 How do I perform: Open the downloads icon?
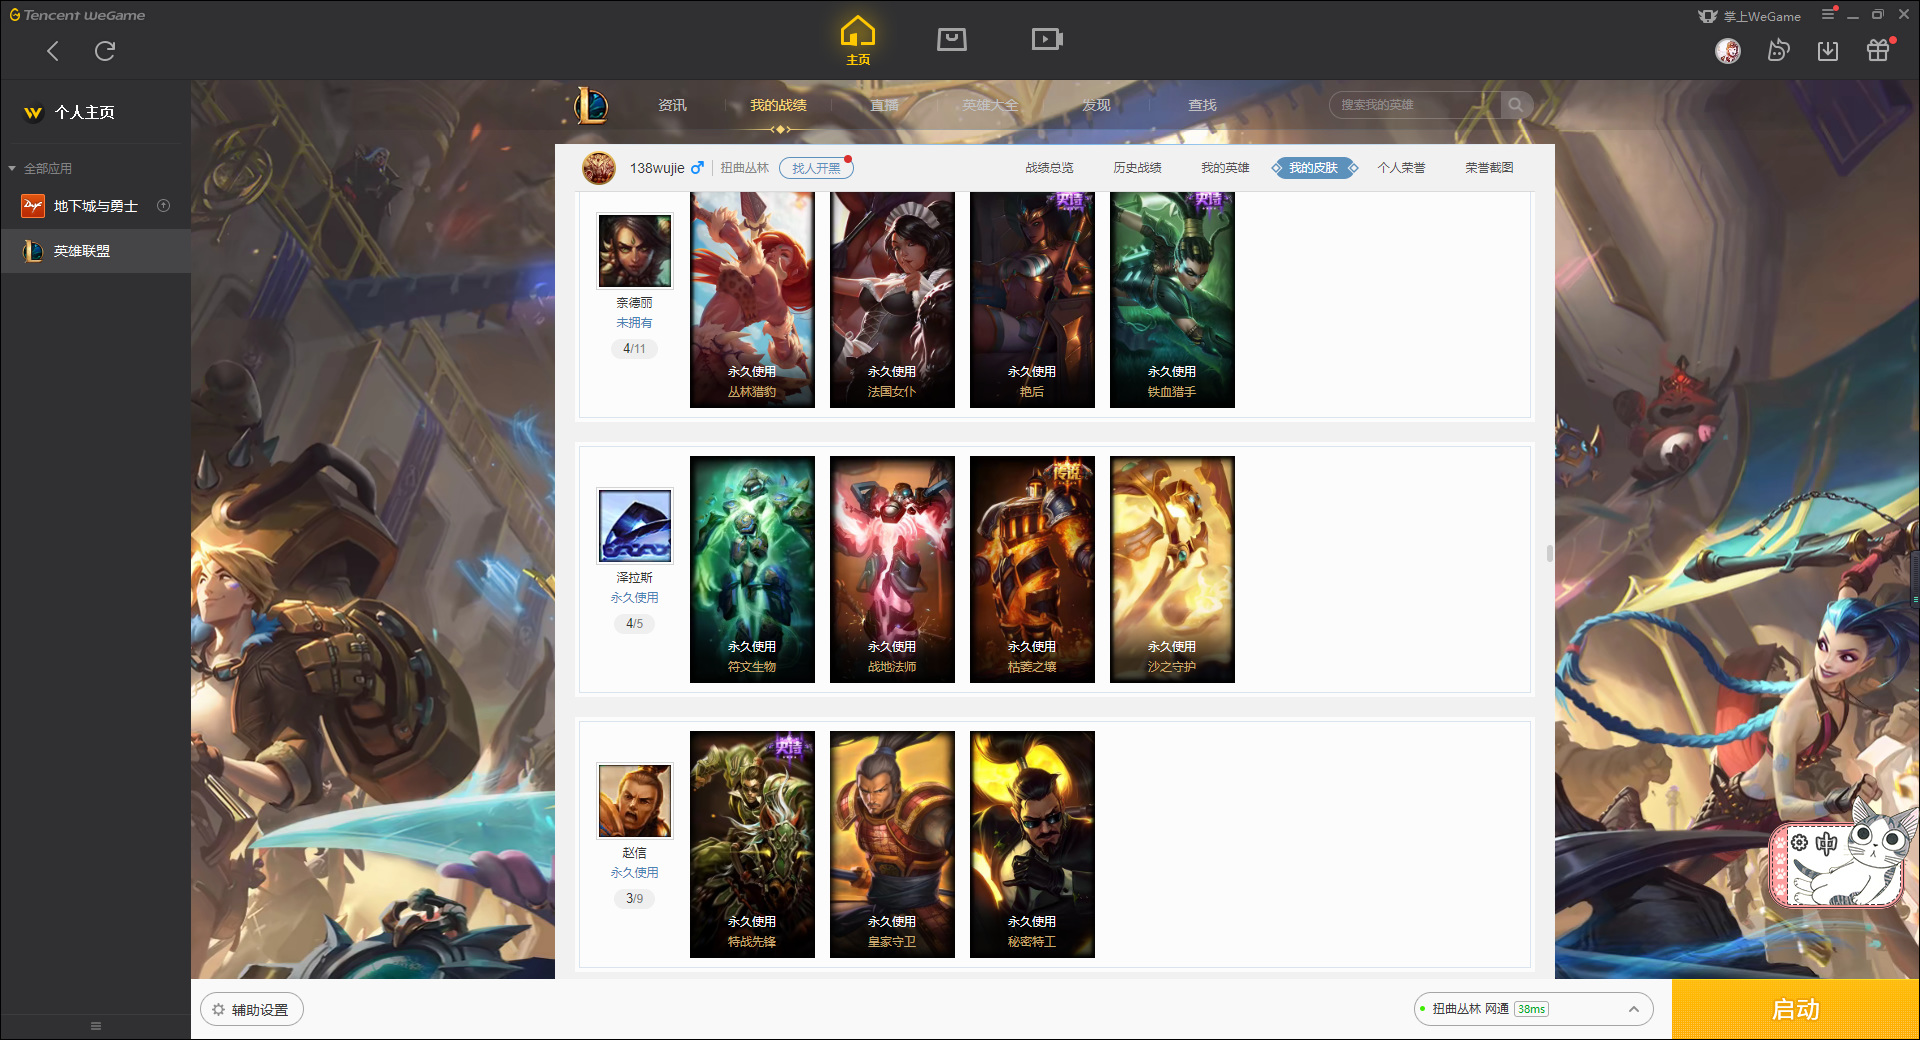[x=1828, y=51]
